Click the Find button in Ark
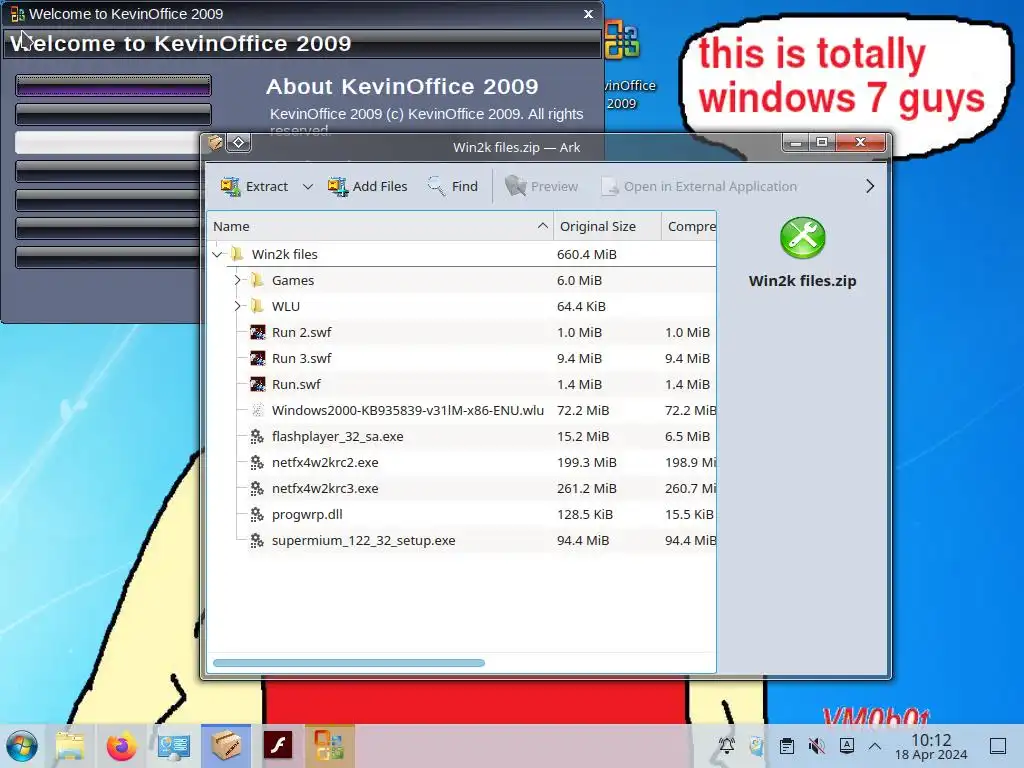Screen dimensions: 1024x768 tap(453, 187)
